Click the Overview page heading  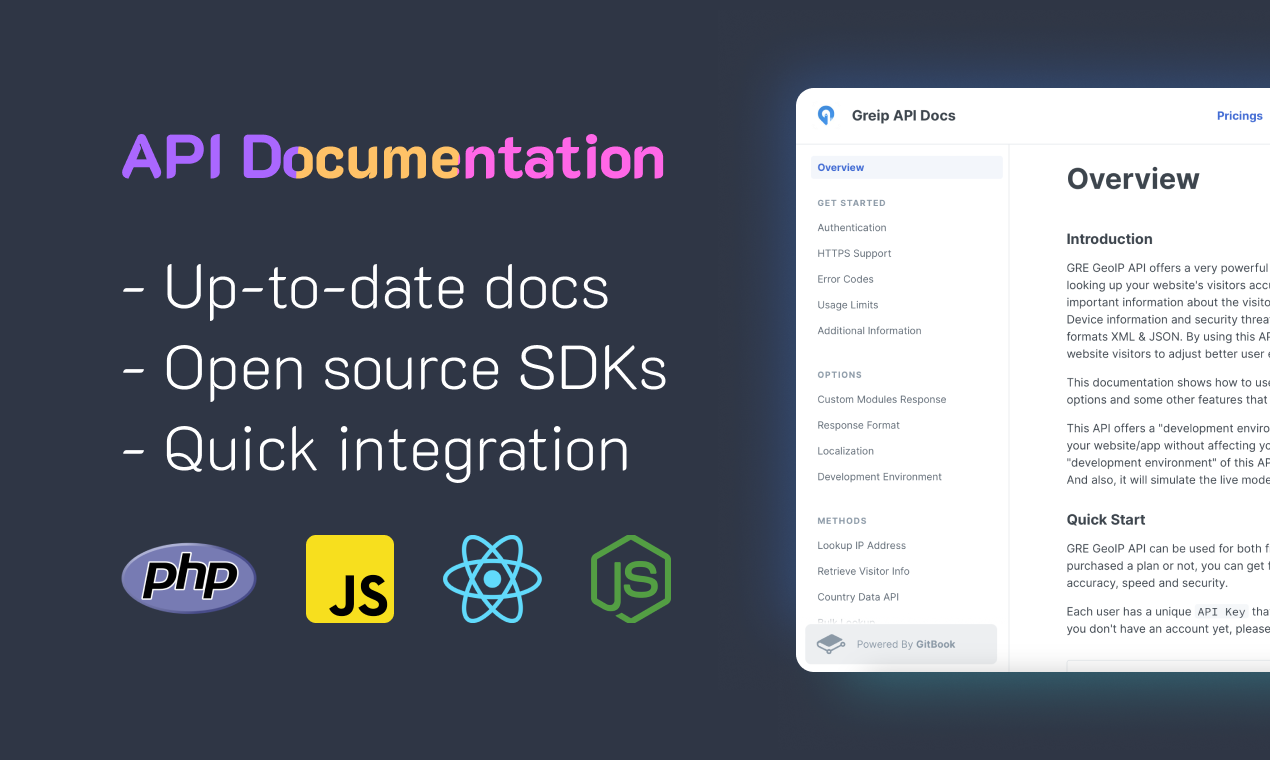coord(1133,179)
